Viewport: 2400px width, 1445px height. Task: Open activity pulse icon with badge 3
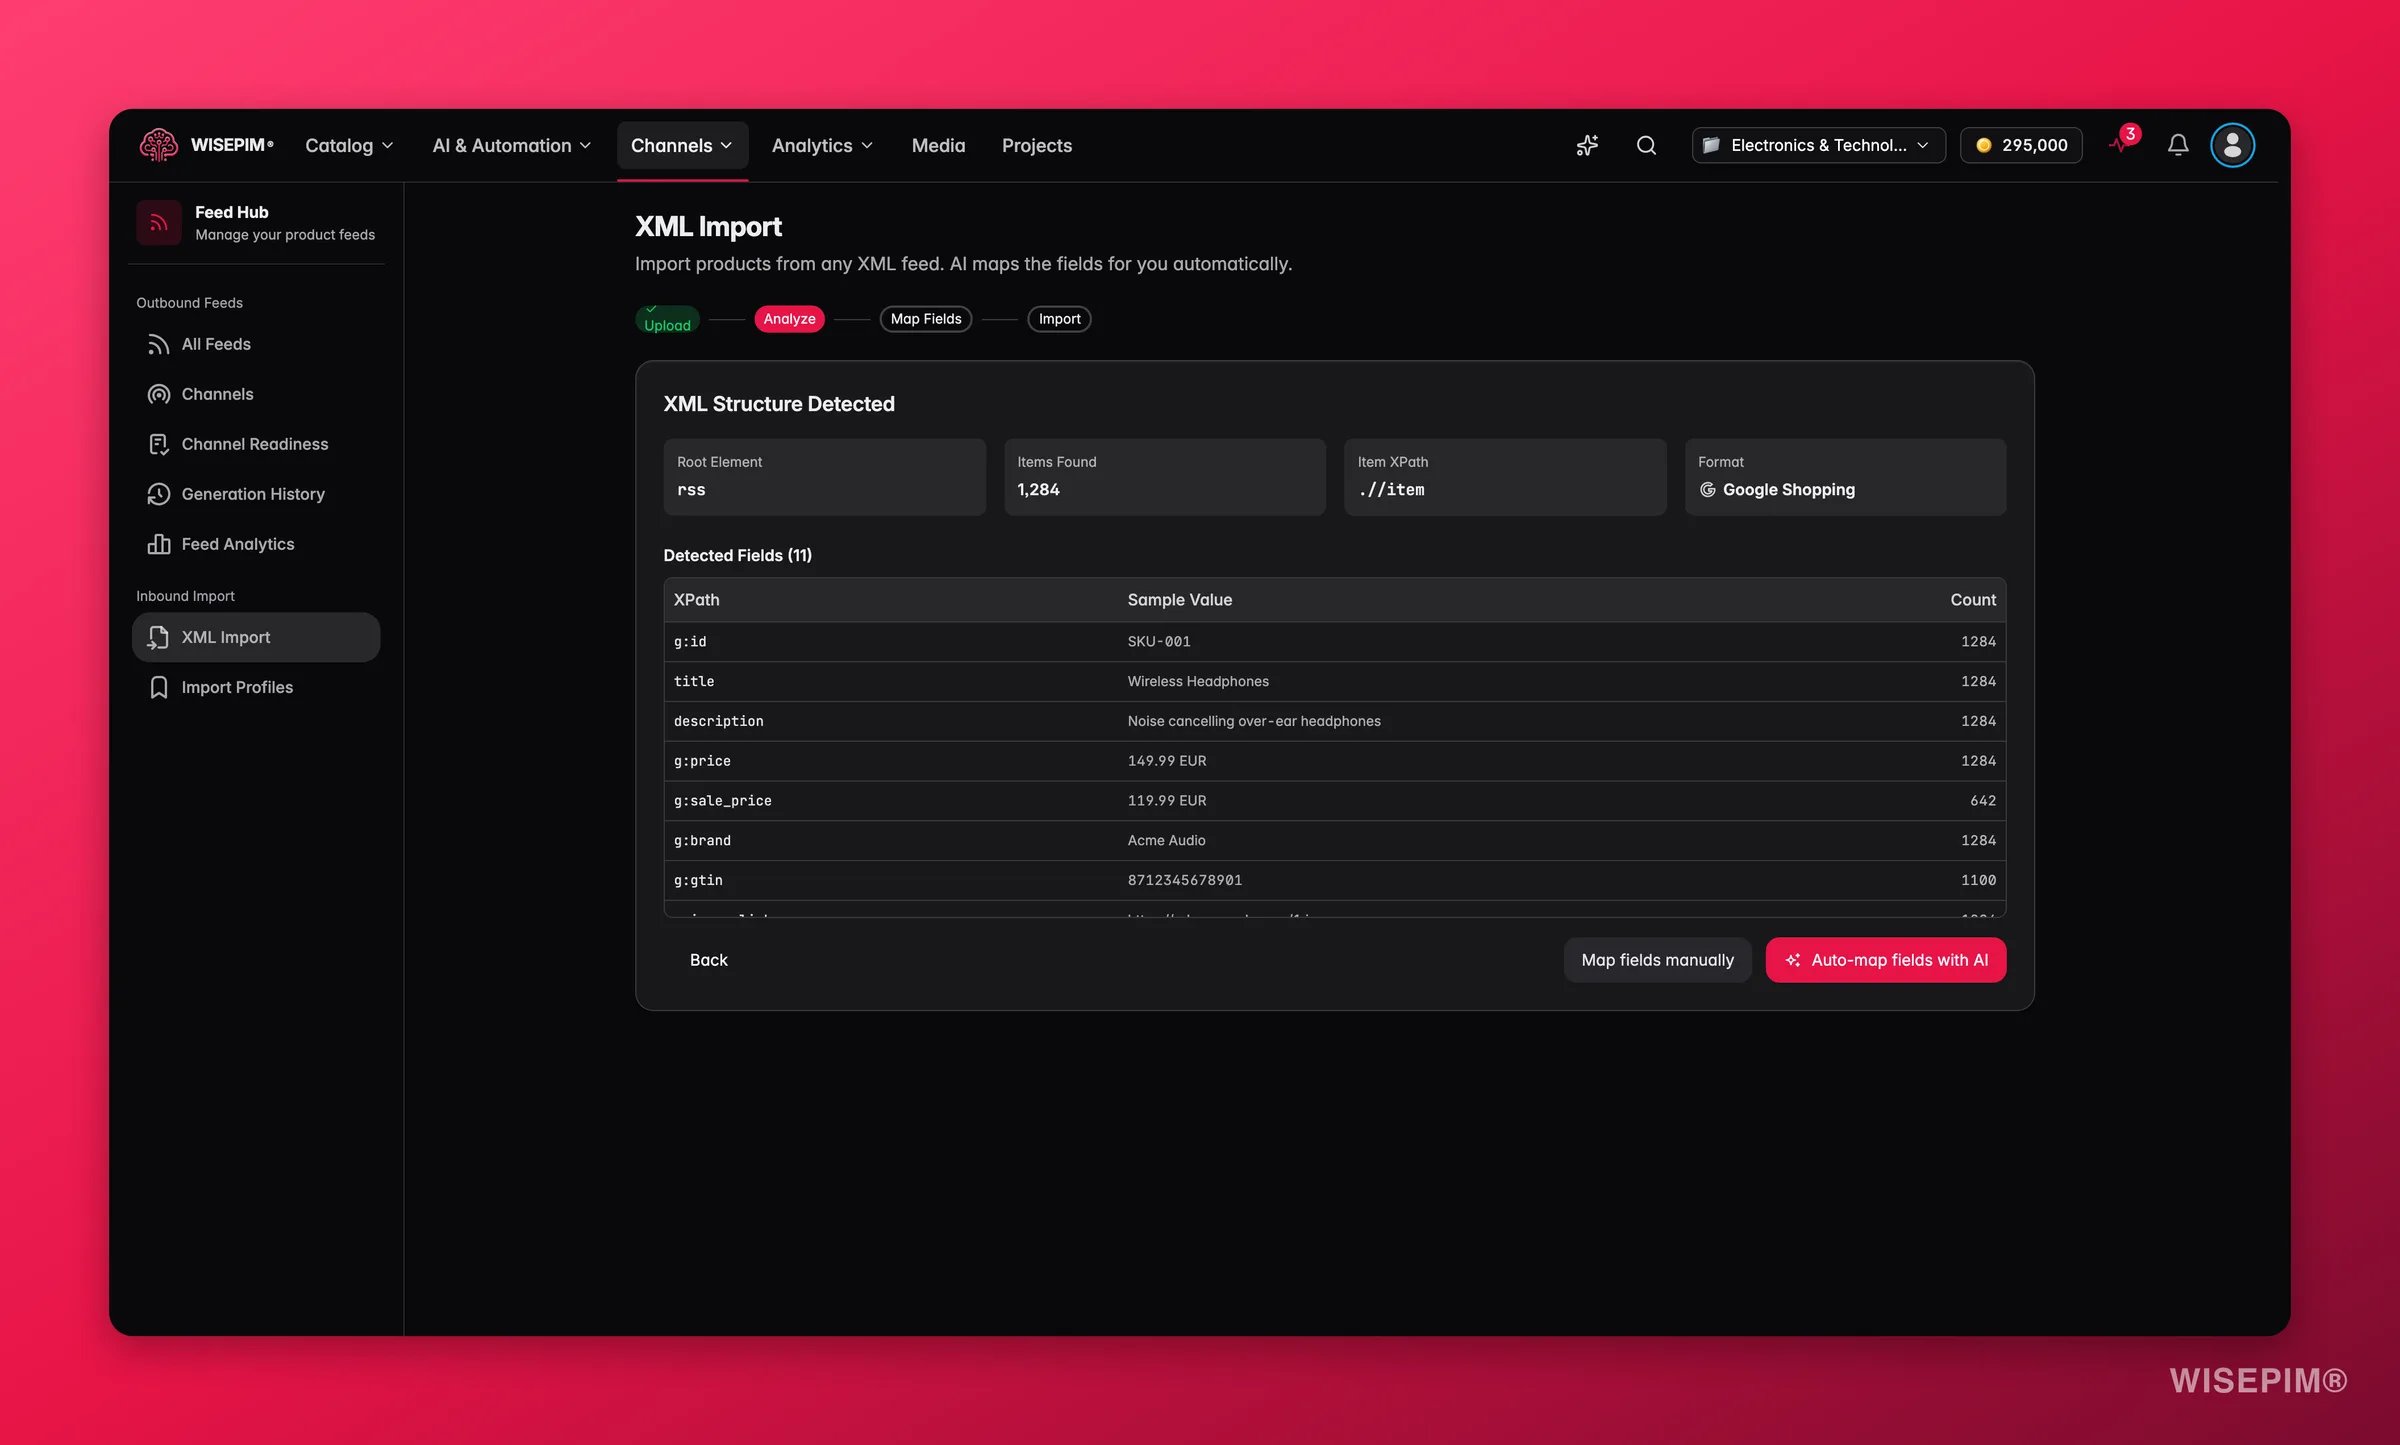(x=2123, y=142)
